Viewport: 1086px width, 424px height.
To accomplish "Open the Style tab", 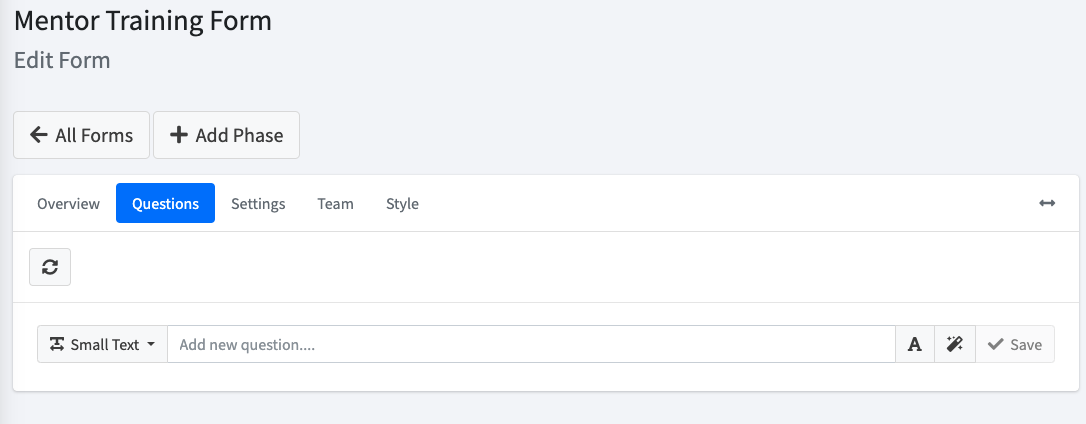I will coord(402,204).
